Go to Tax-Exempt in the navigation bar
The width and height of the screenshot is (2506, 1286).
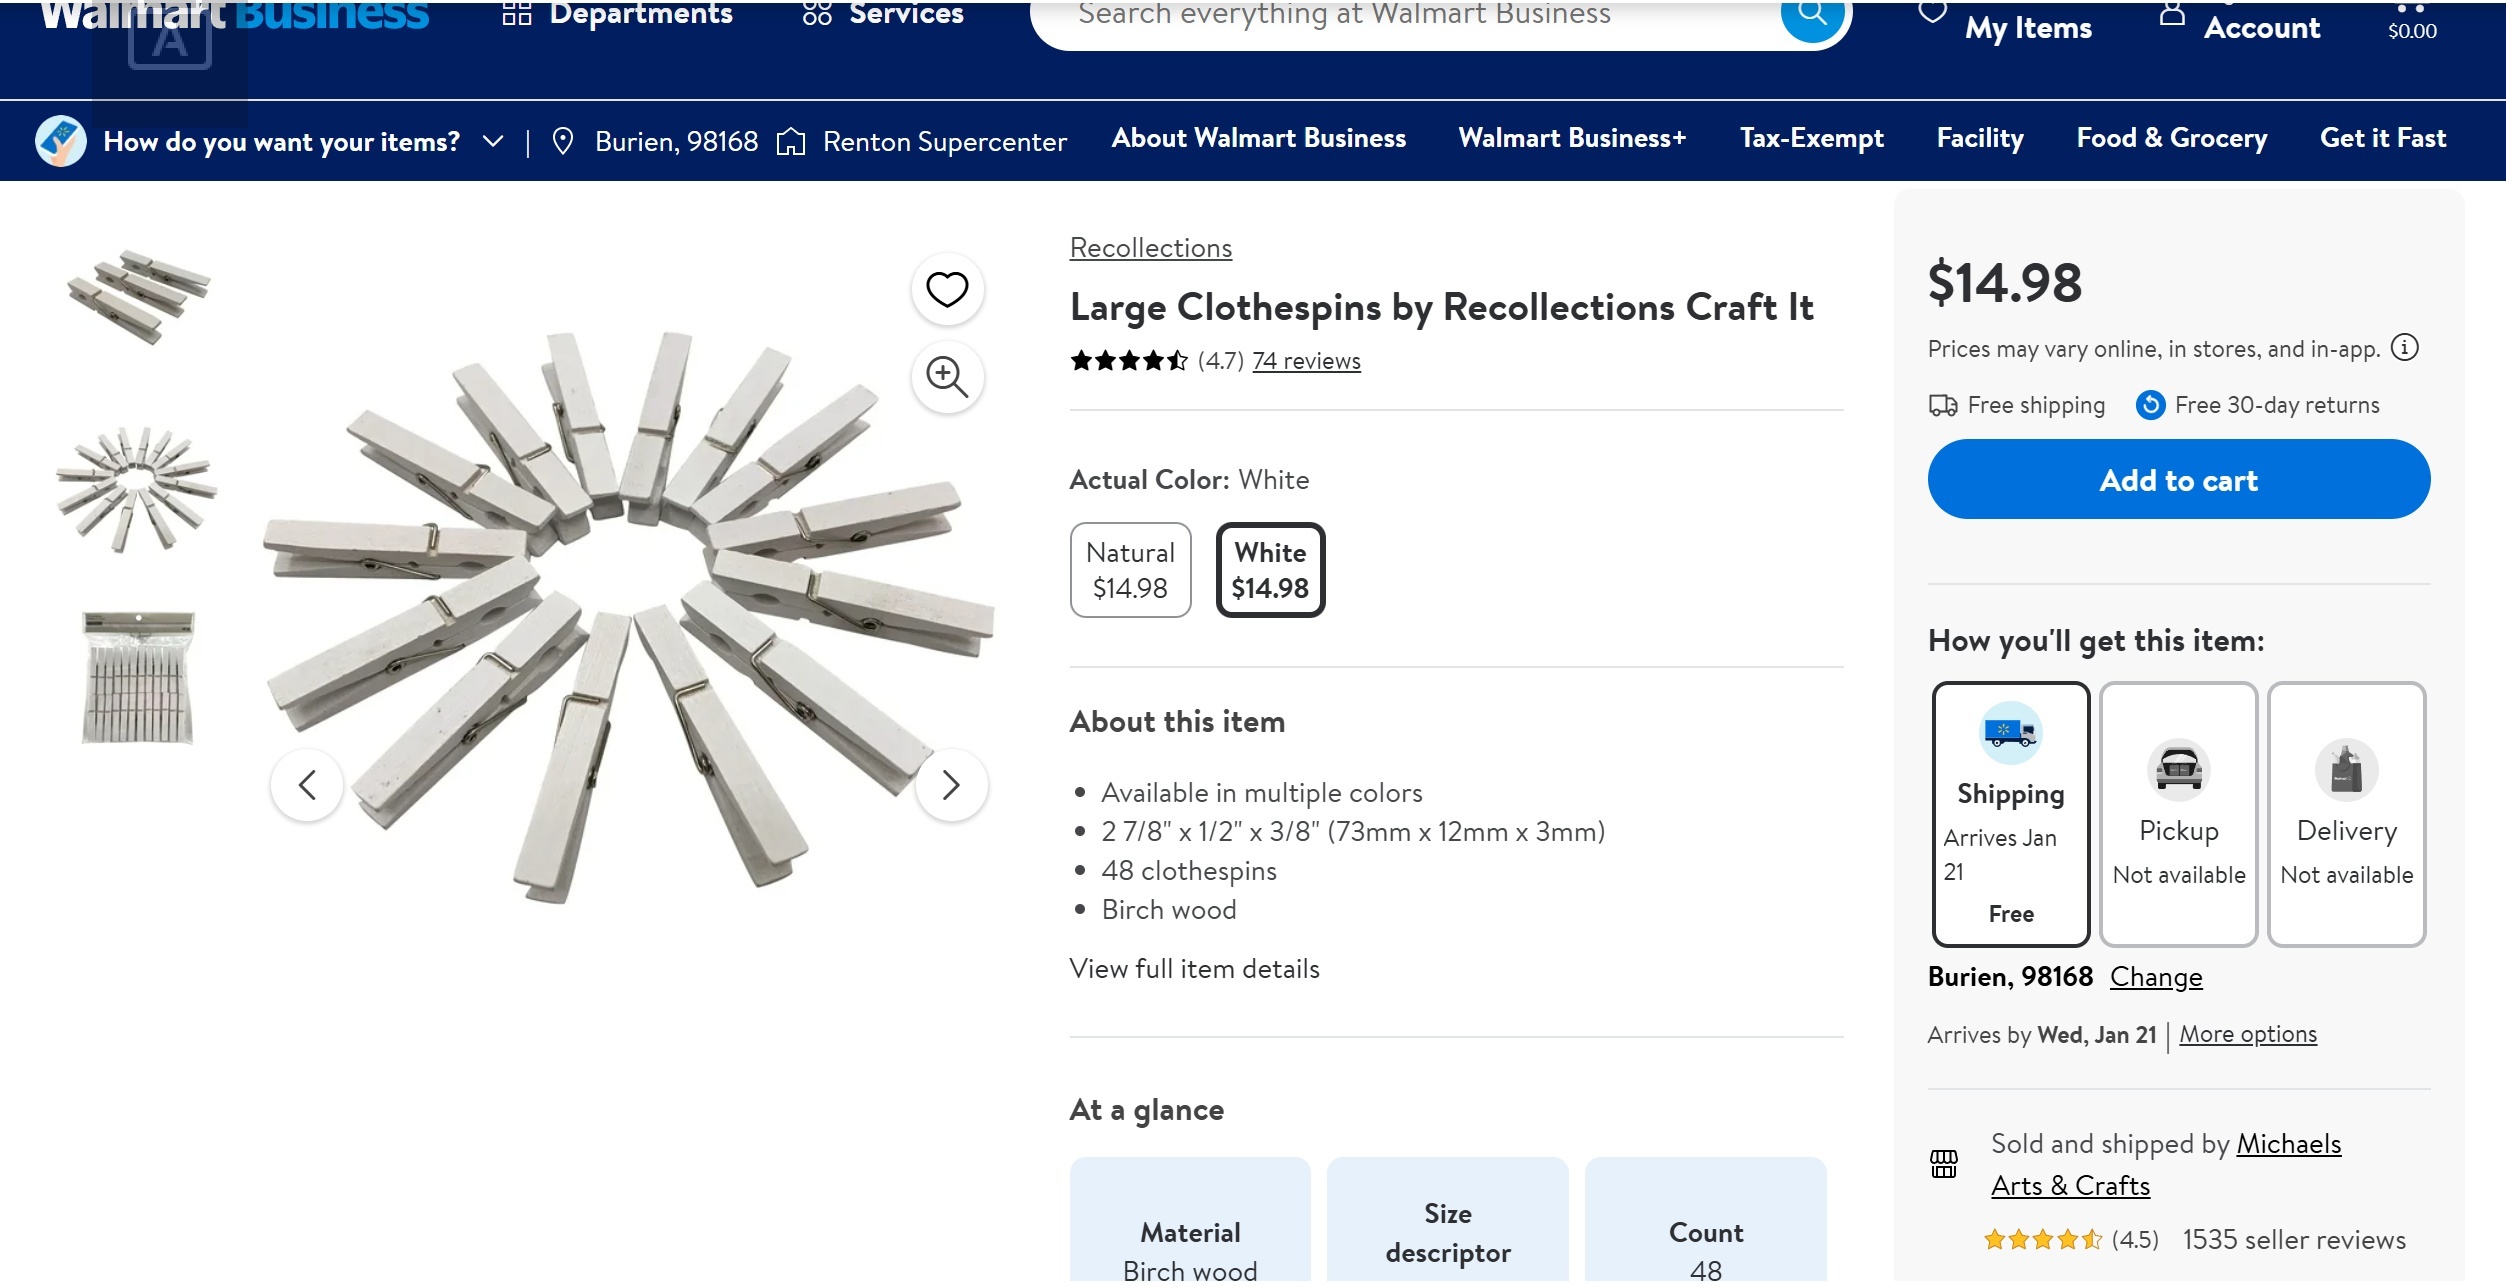tap(1811, 139)
